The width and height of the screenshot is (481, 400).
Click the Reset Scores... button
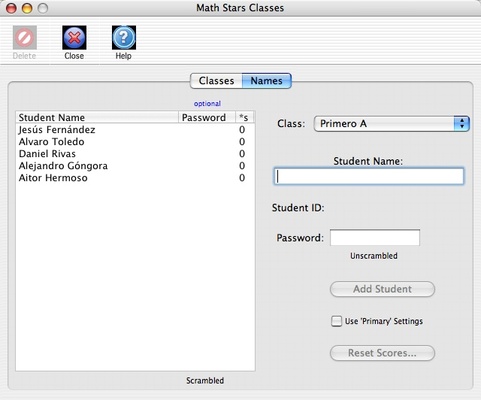click(382, 353)
